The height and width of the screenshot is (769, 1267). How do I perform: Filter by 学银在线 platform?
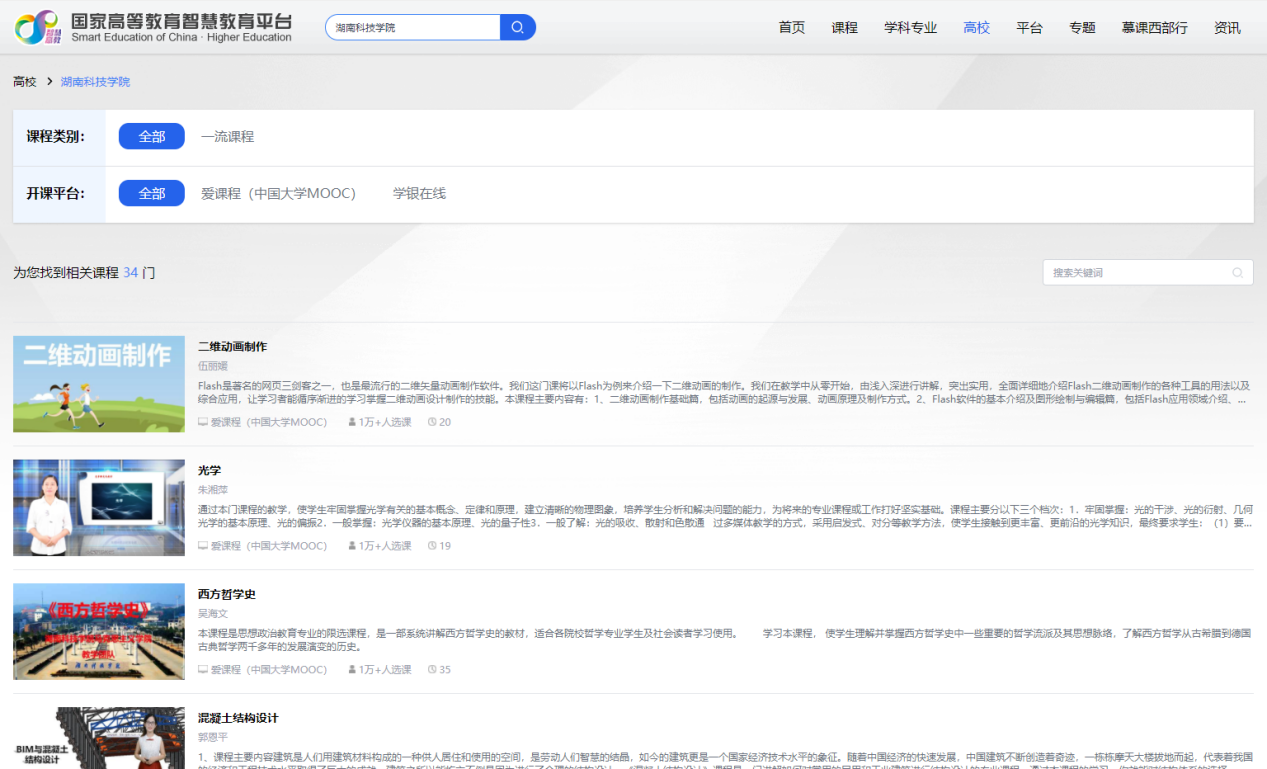[419, 193]
